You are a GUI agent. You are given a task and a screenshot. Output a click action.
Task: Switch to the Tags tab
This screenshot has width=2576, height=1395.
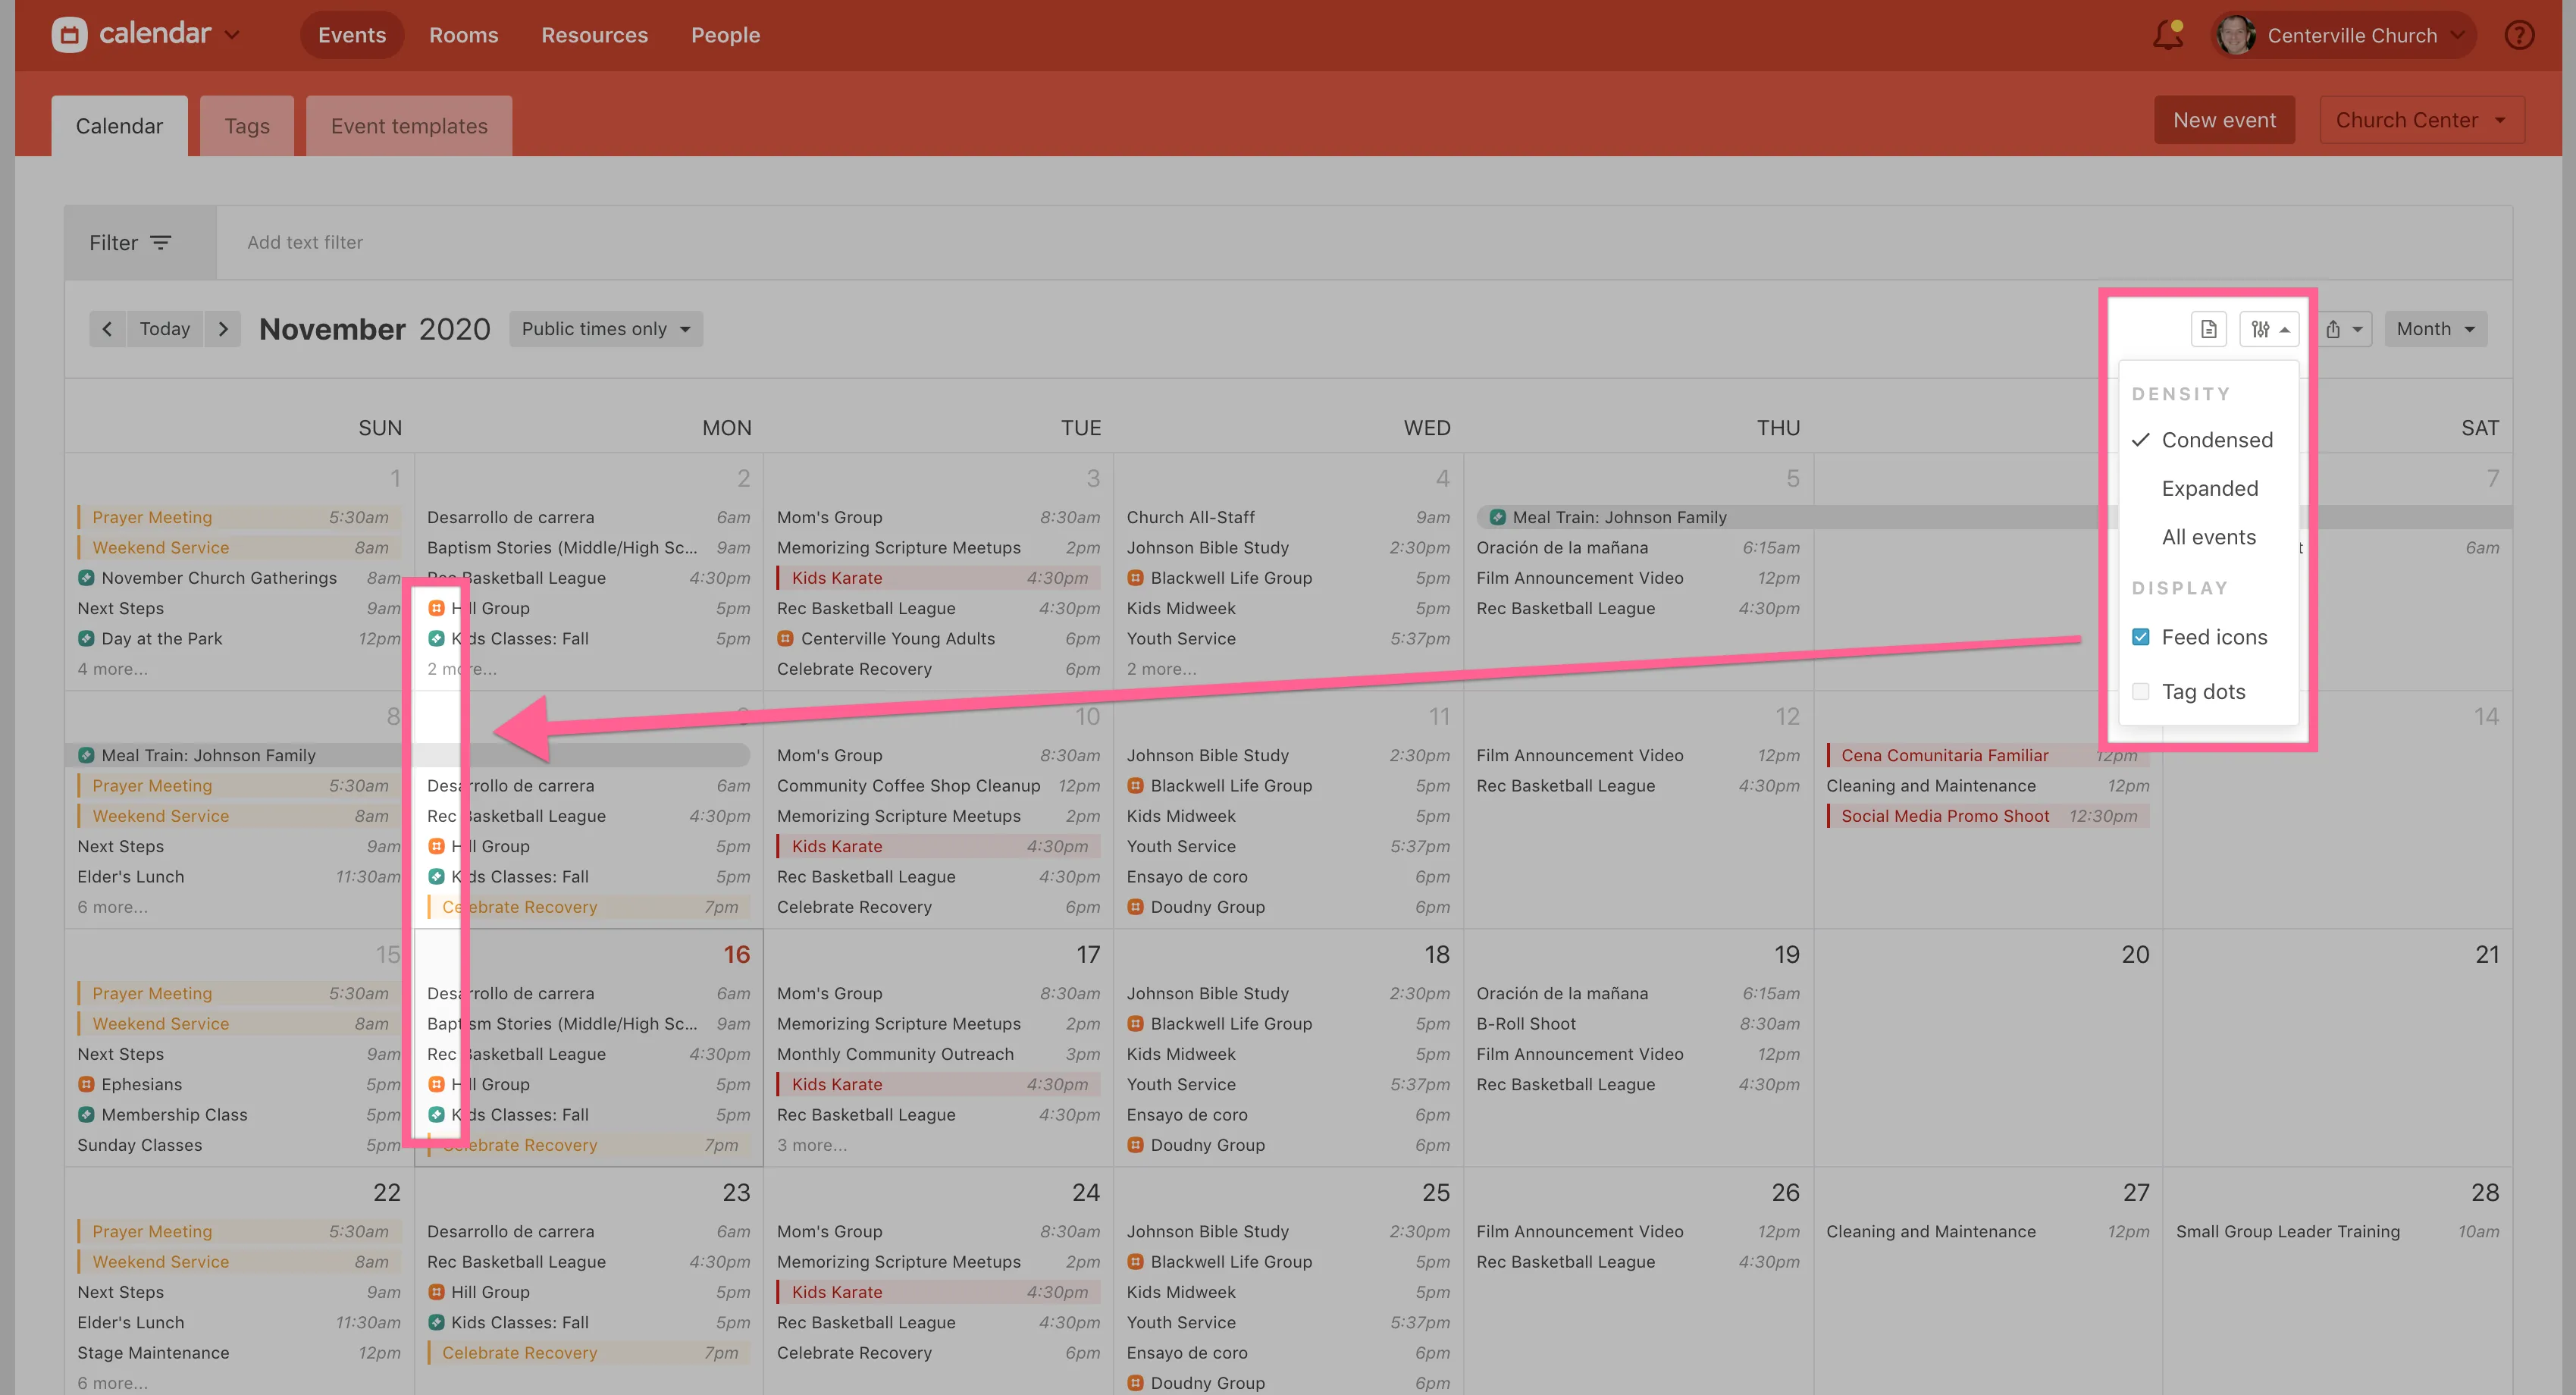pyautogui.click(x=247, y=126)
